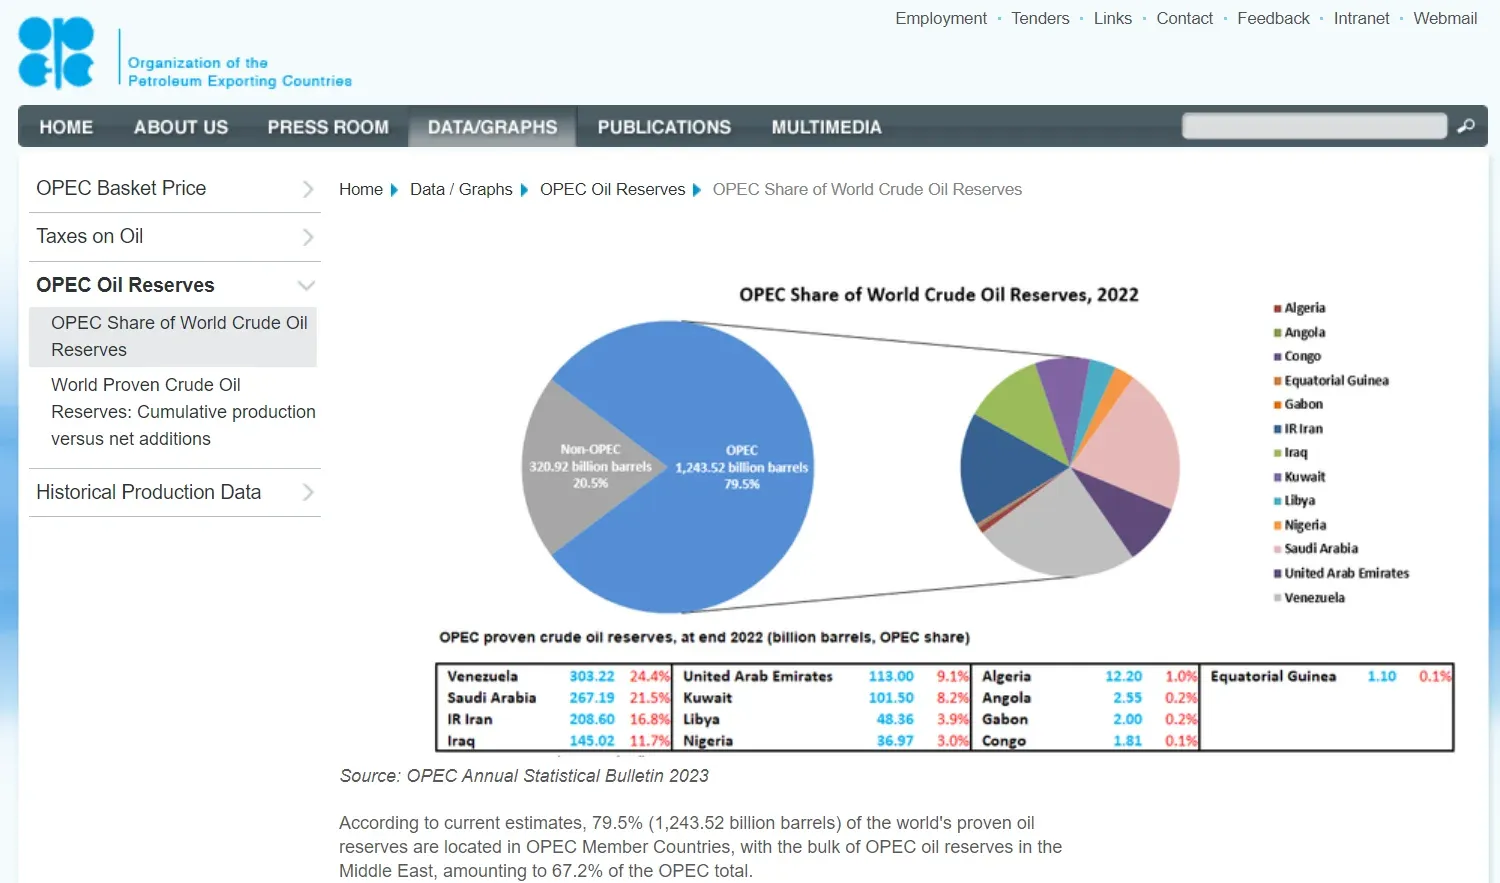Click the Source: OPEC Annual Statistical Bulletin text
The height and width of the screenshot is (883, 1500).
click(x=524, y=776)
